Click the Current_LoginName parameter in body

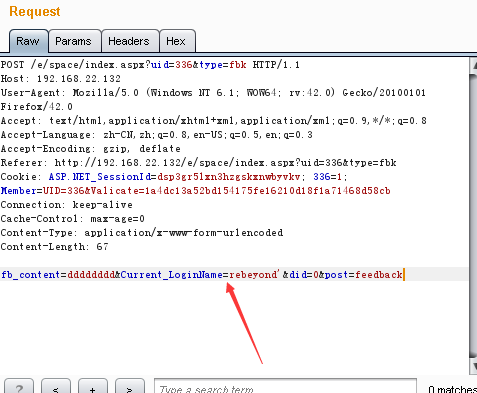[172, 275]
